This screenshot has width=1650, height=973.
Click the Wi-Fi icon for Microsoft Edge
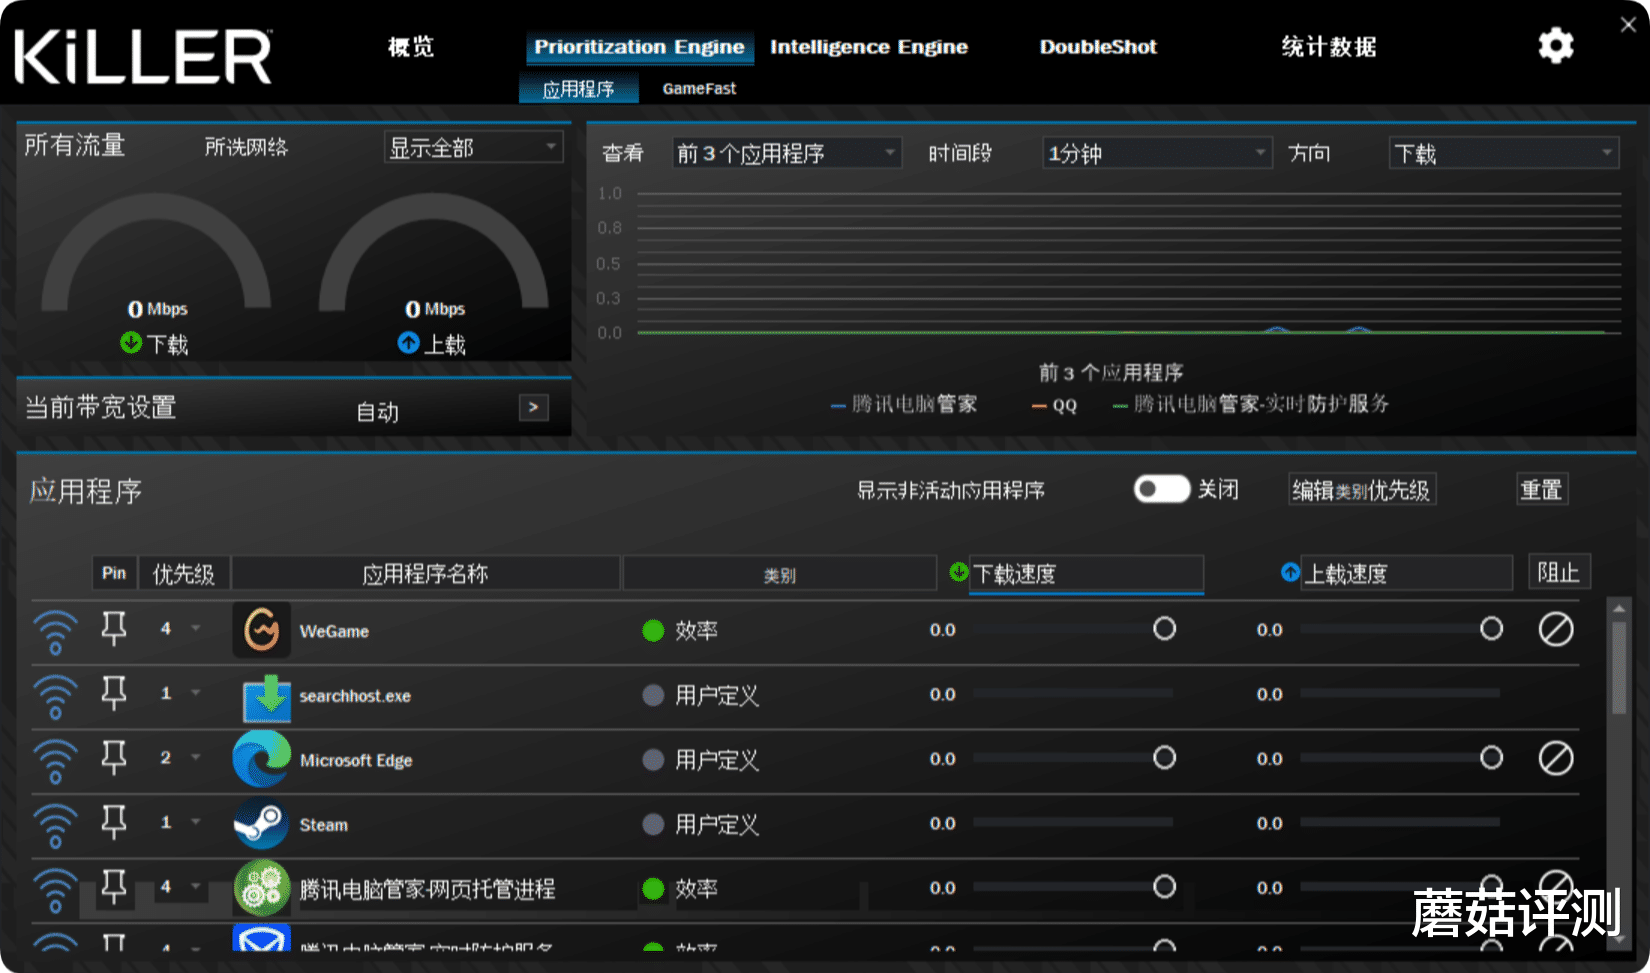tap(55, 761)
